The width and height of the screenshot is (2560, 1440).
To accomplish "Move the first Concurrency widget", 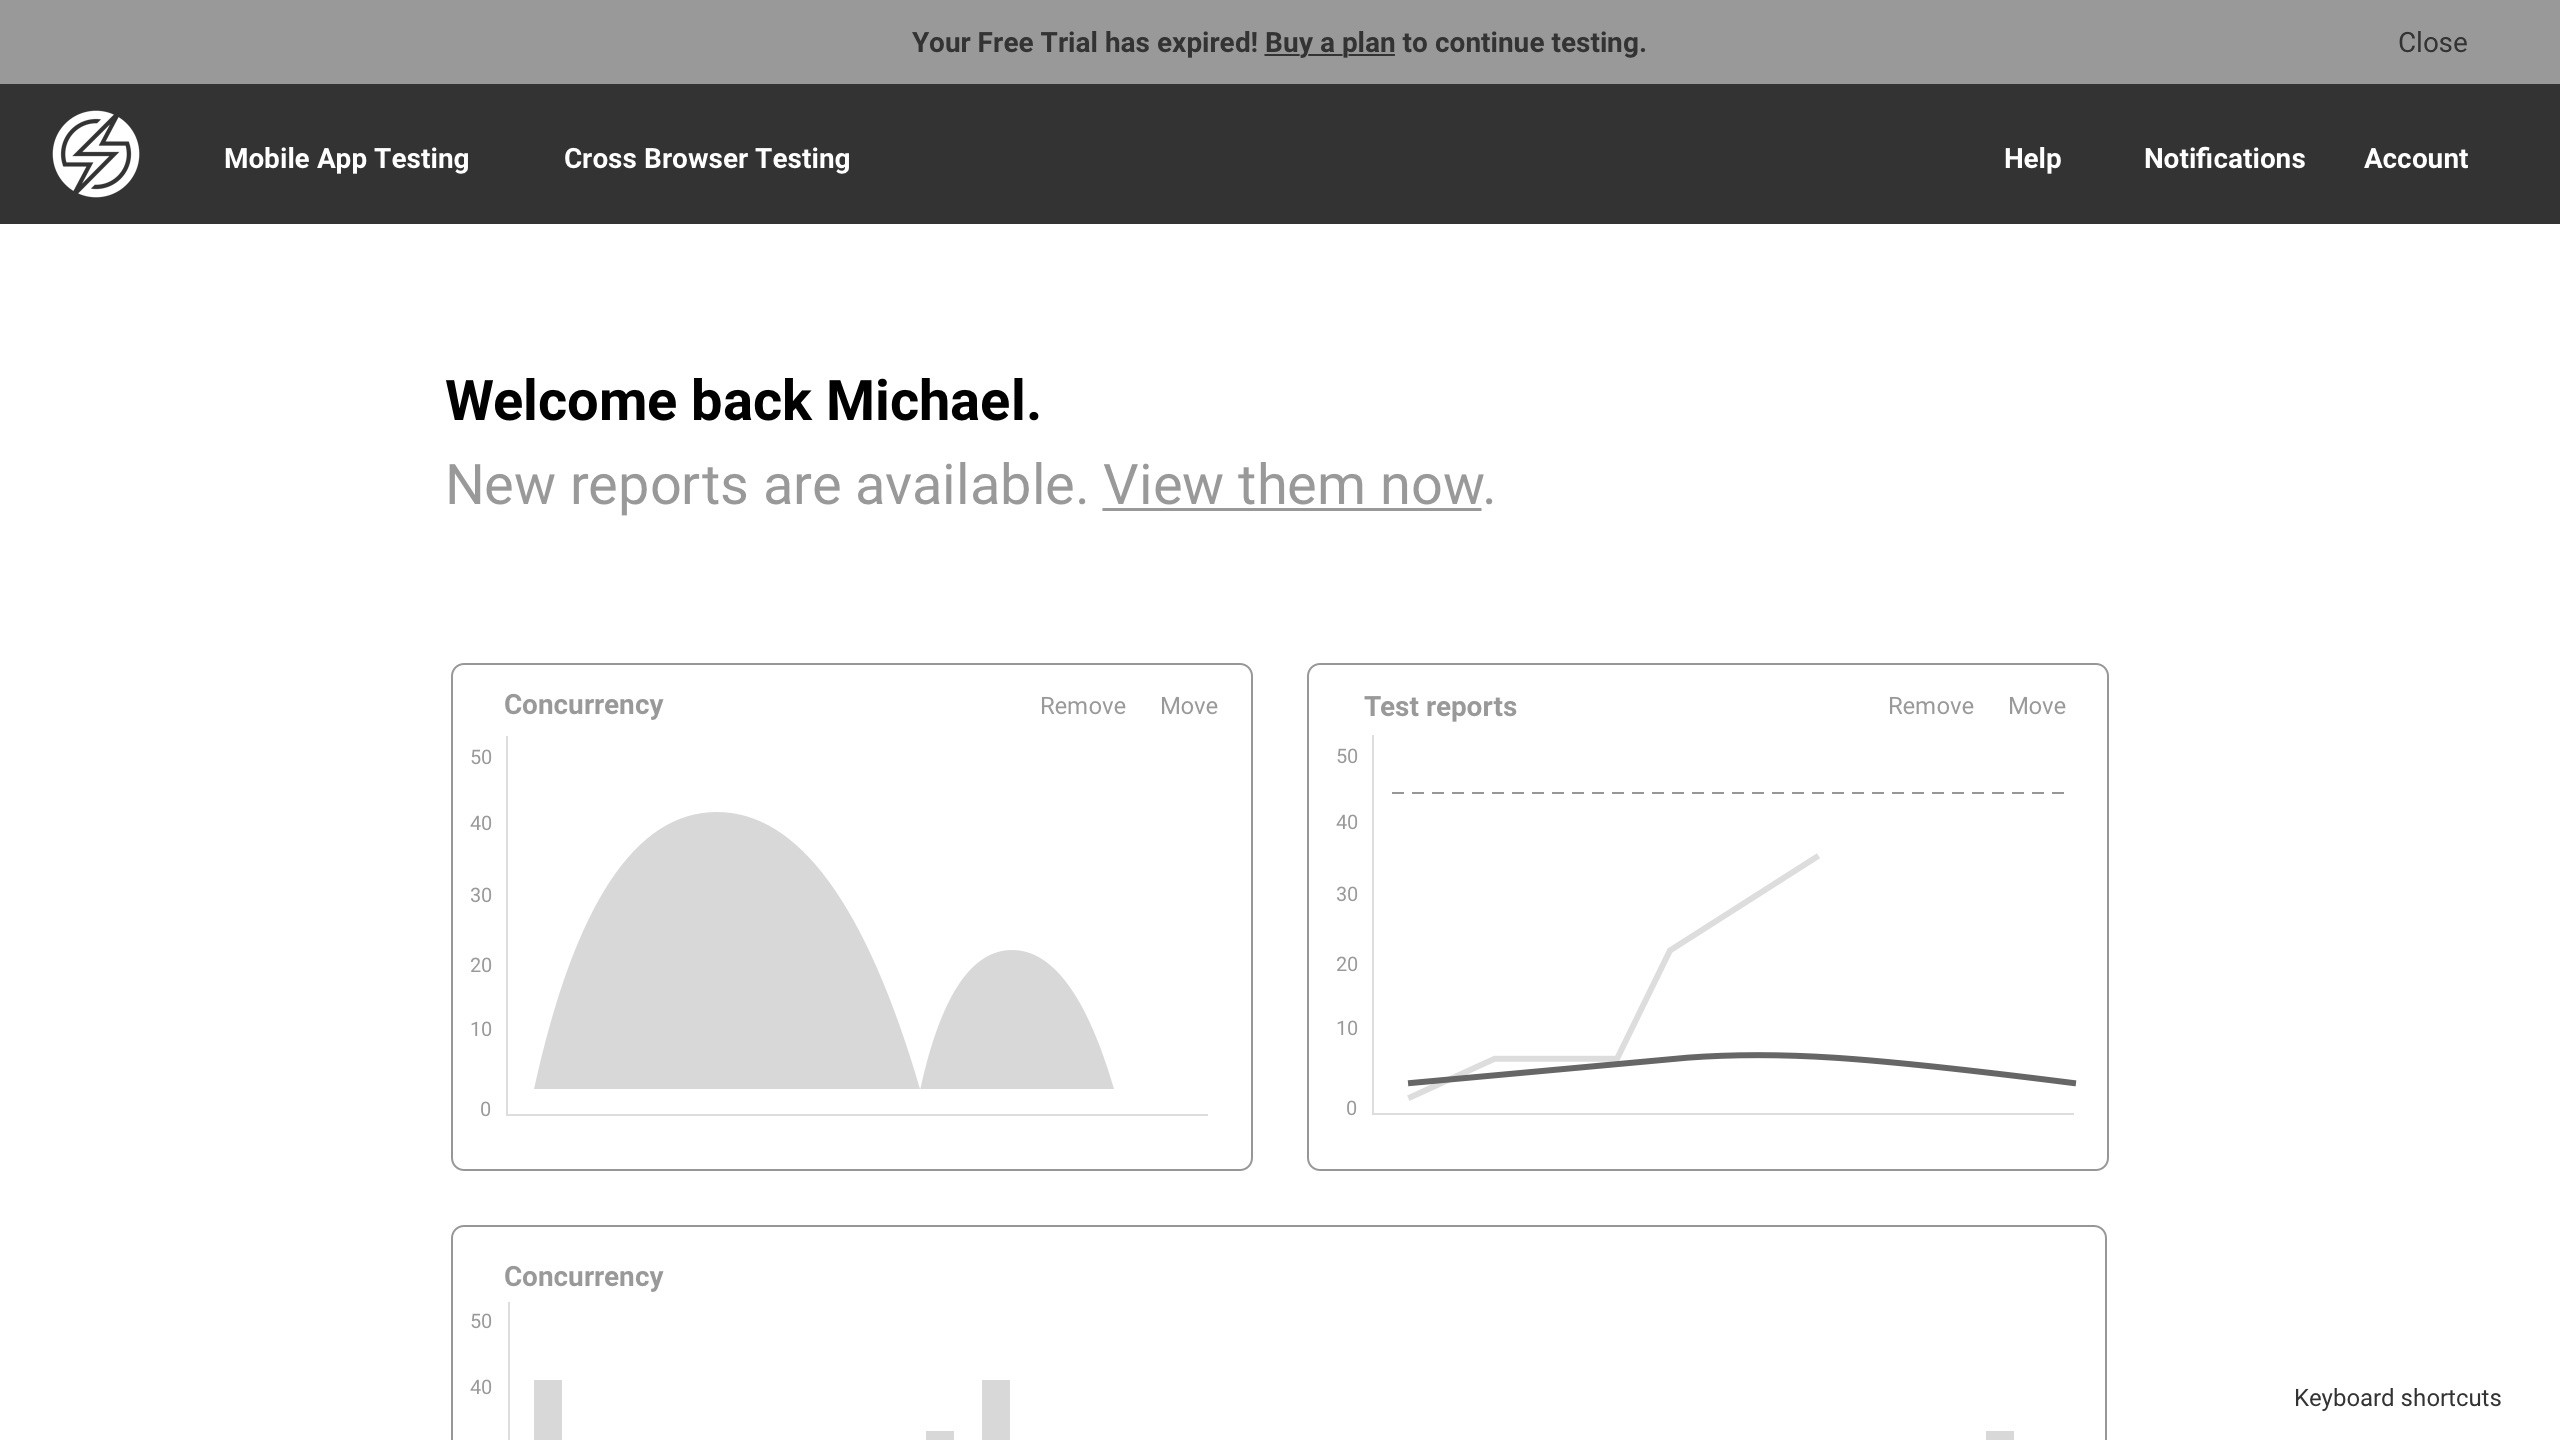I will pyautogui.click(x=1188, y=706).
